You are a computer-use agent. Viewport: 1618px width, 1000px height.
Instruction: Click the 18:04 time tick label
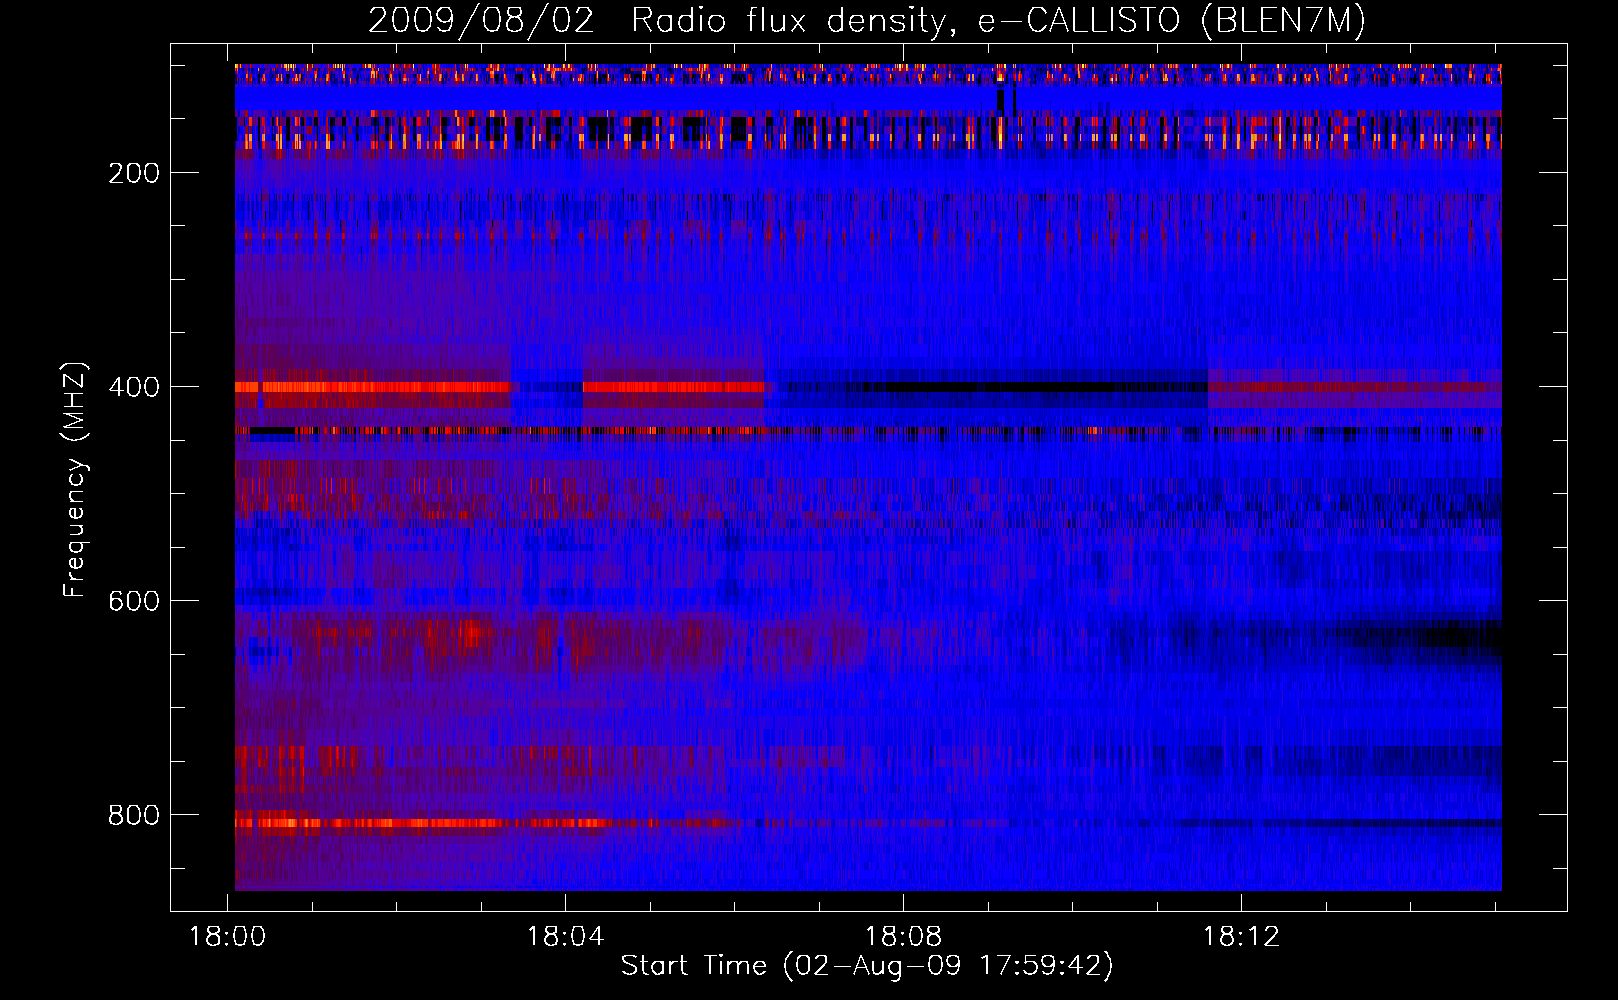(566, 937)
